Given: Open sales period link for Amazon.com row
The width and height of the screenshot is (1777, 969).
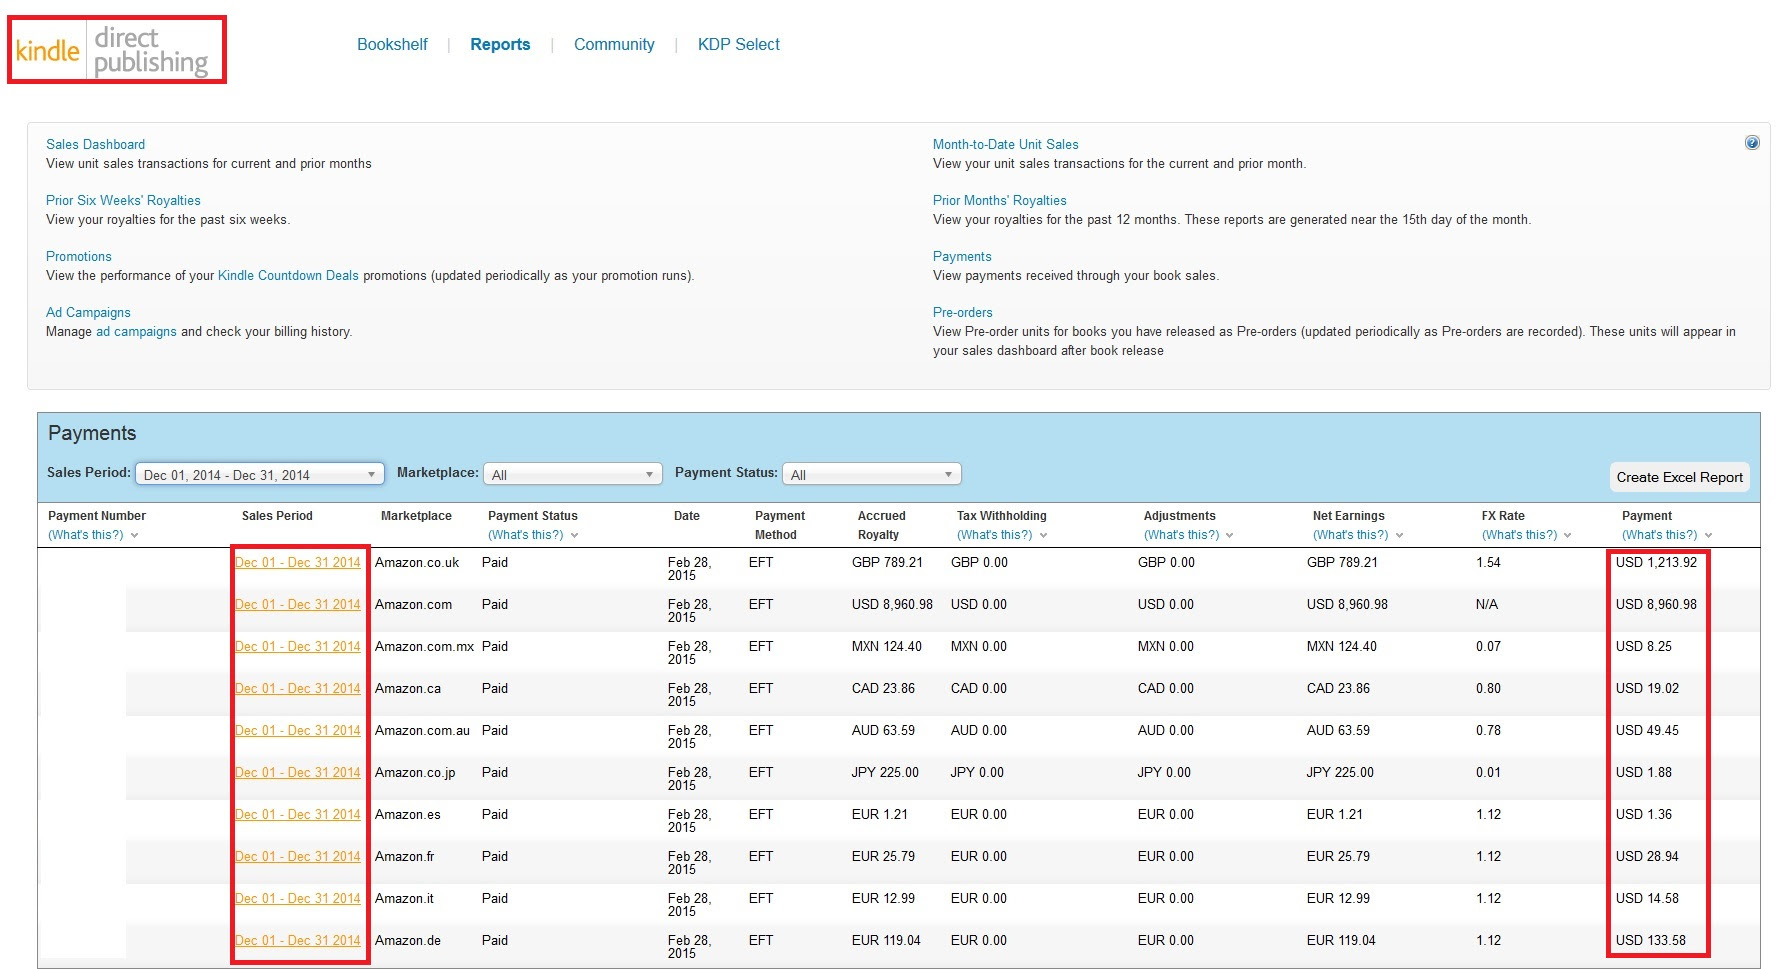Looking at the screenshot, I should coord(298,604).
